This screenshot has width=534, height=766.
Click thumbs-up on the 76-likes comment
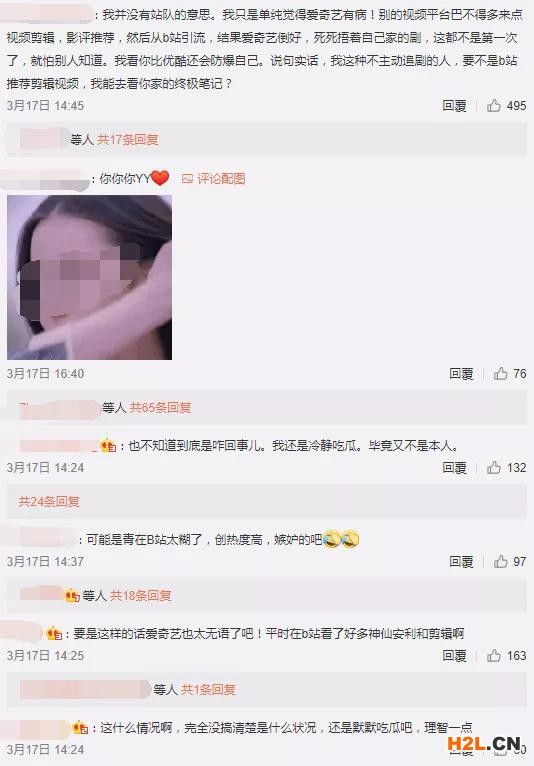[500, 374]
